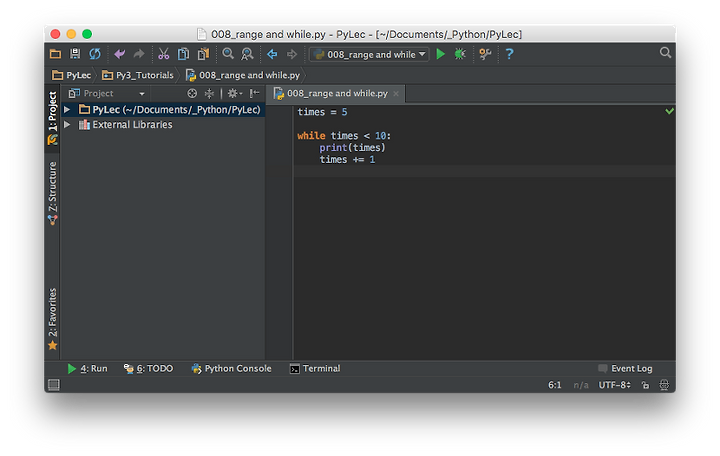Click the green inspection checkmark
This screenshot has height=456, width=720.
coord(669,111)
